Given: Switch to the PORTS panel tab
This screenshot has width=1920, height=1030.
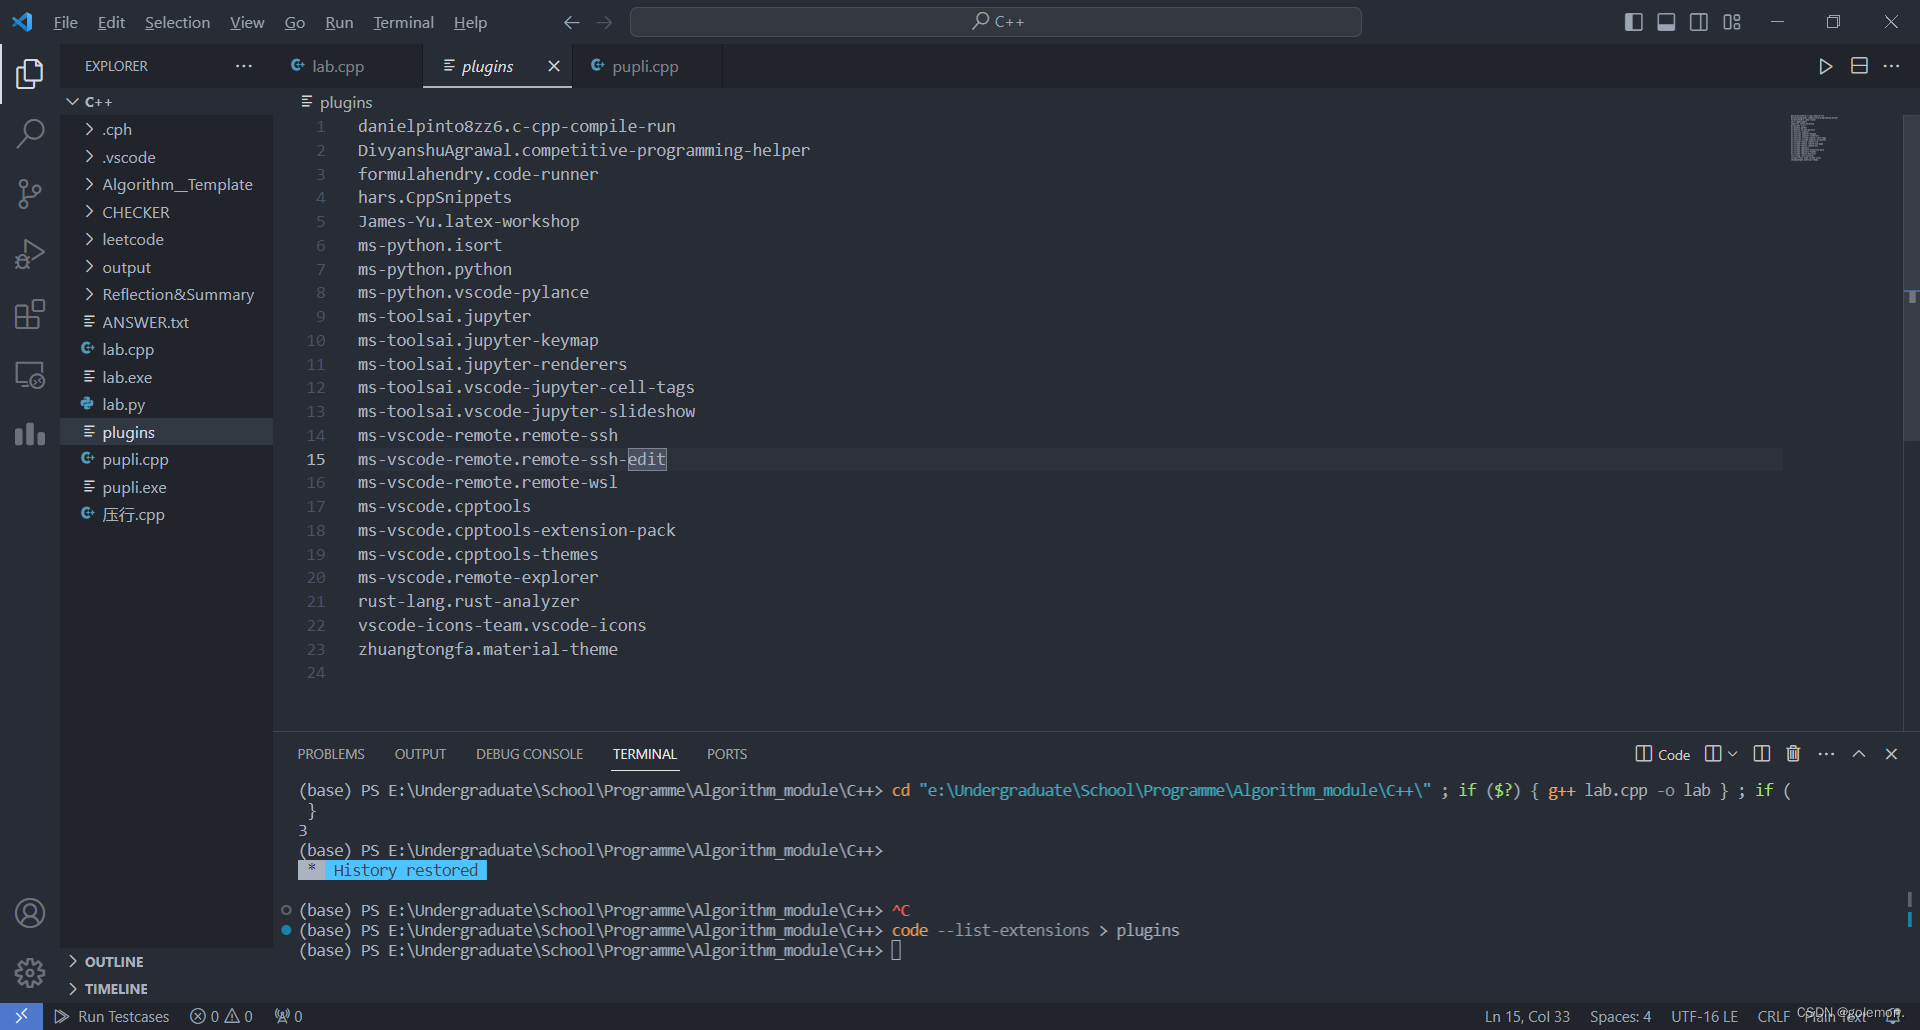Looking at the screenshot, I should point(727,754).
